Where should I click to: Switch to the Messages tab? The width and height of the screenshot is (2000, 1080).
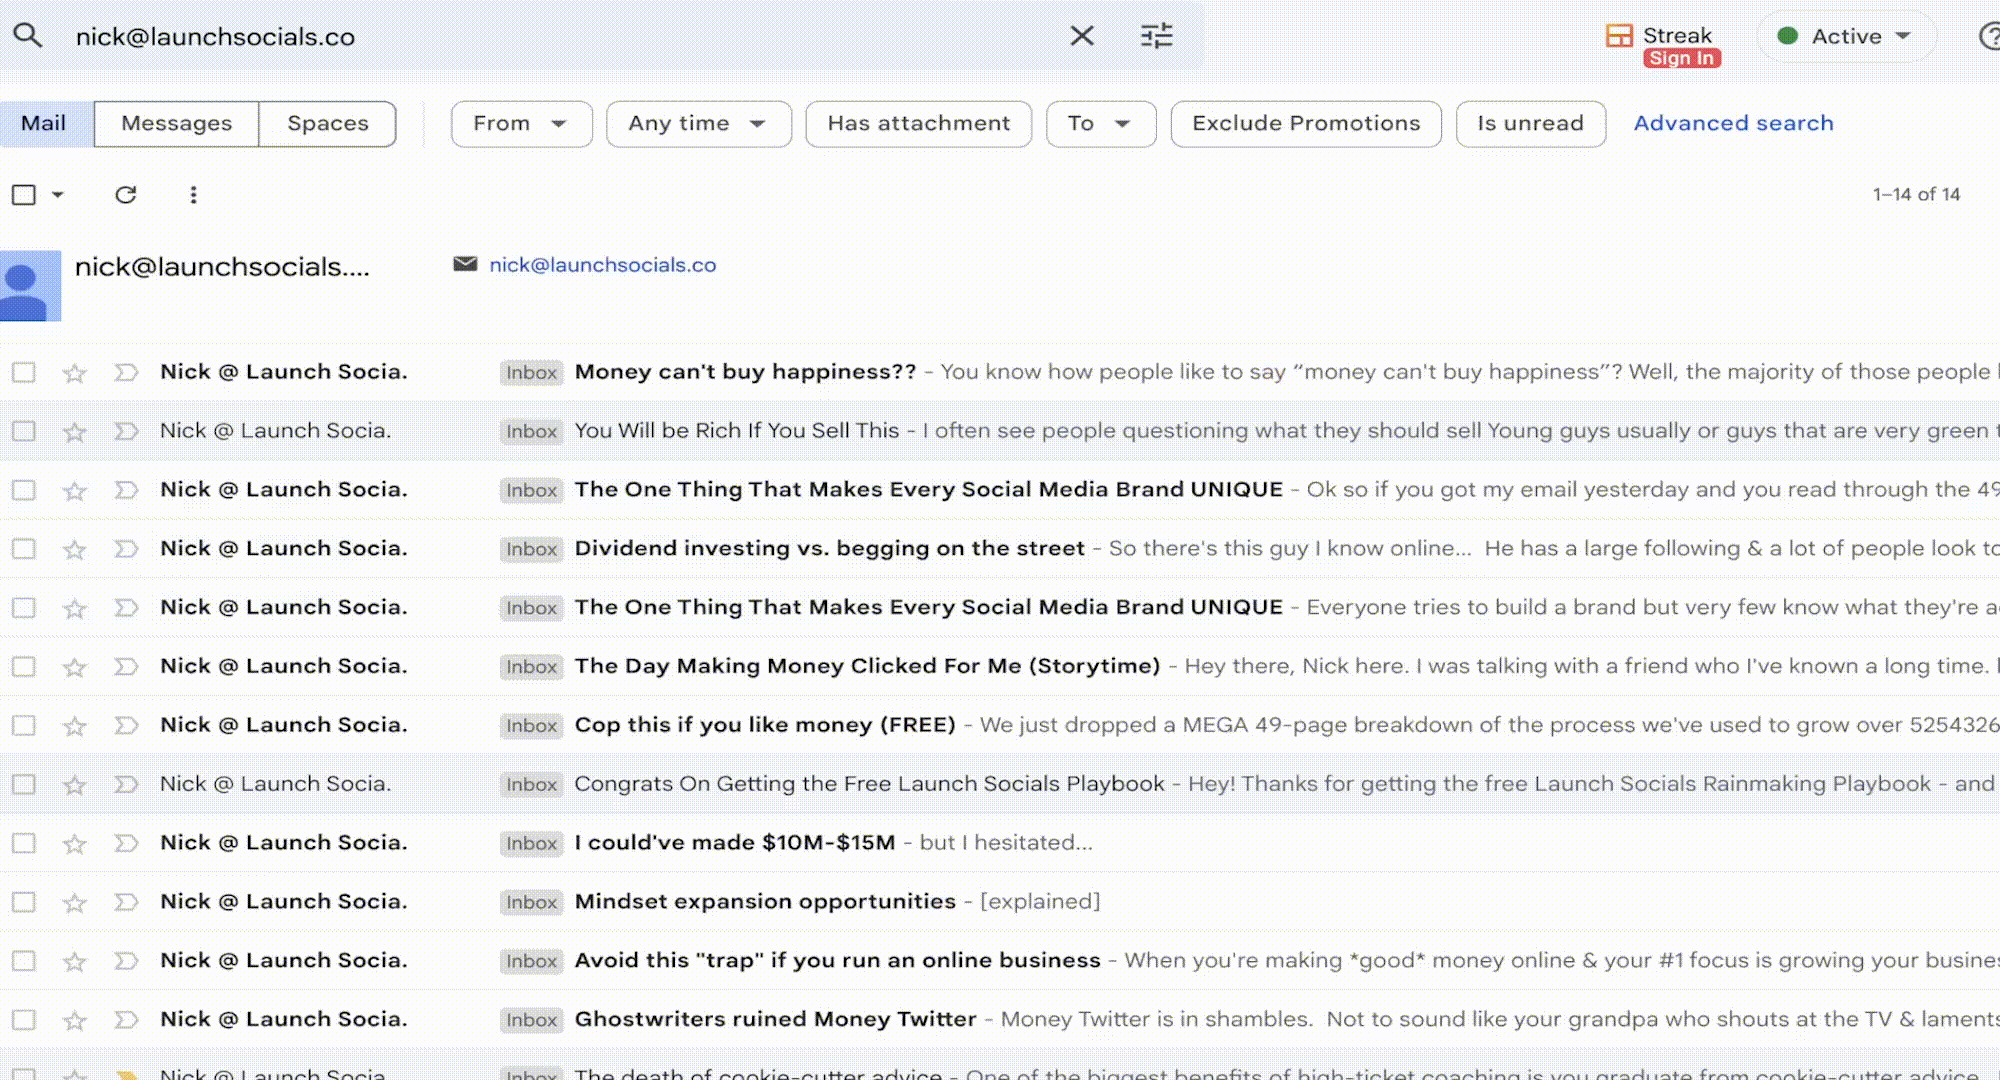point(176,124)
